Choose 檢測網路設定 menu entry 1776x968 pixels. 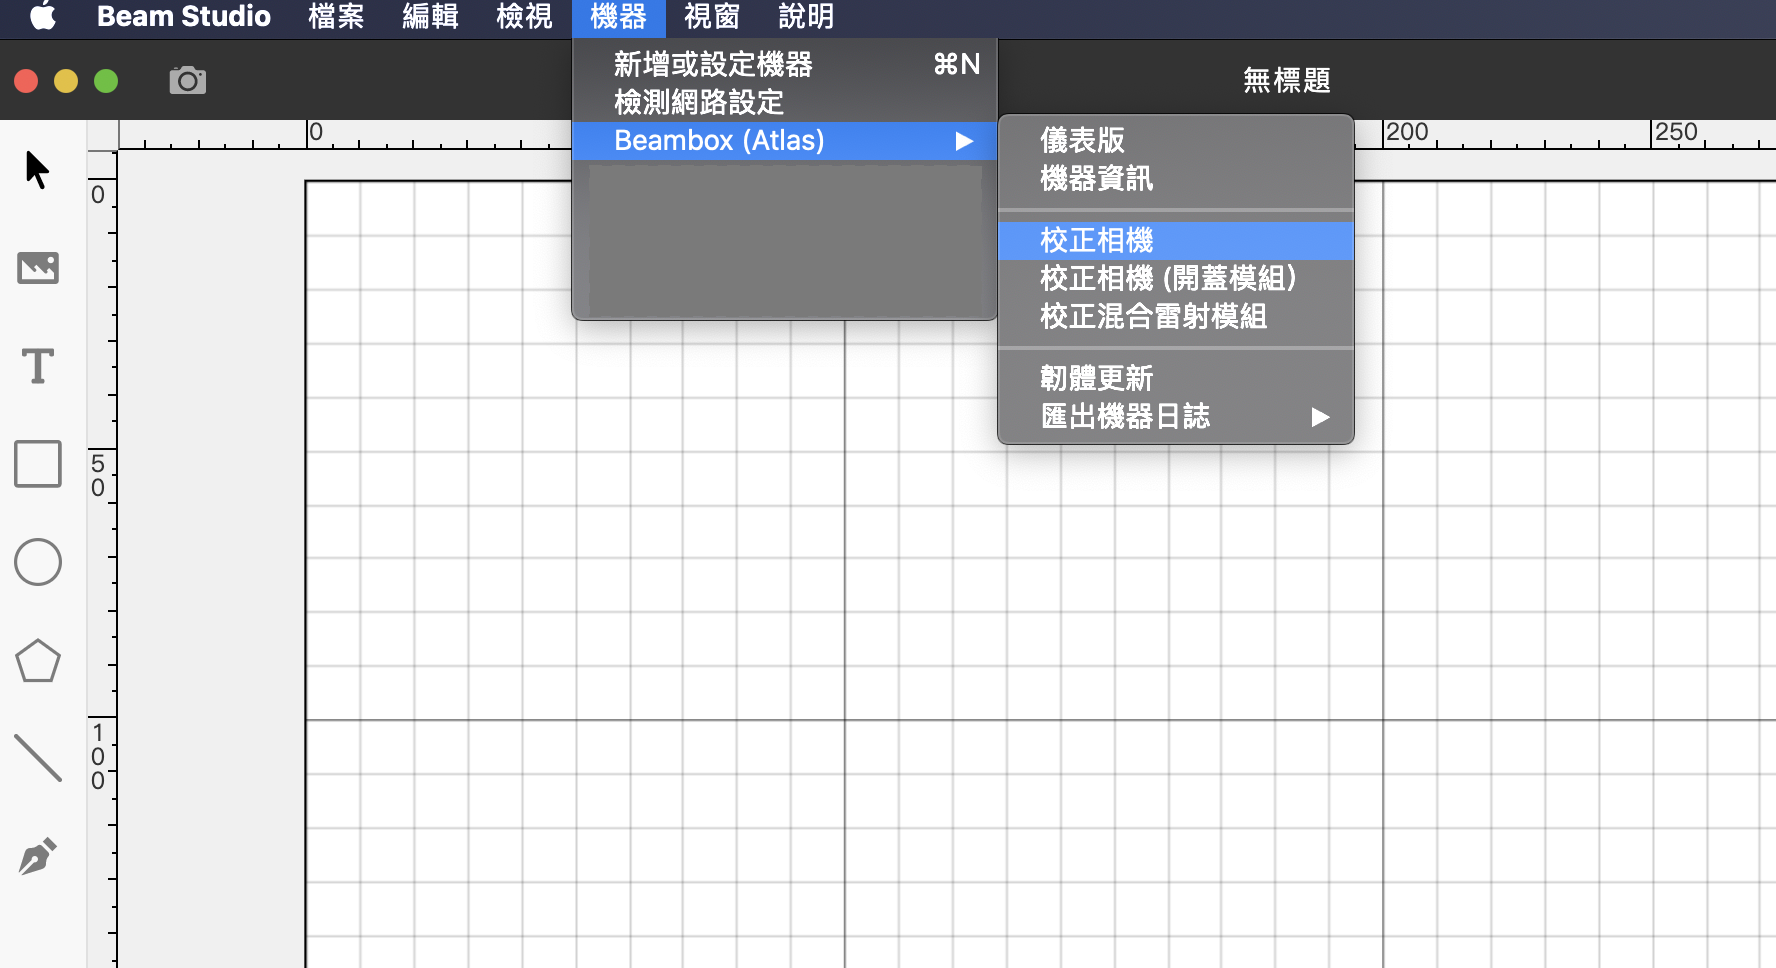point(784,102)
